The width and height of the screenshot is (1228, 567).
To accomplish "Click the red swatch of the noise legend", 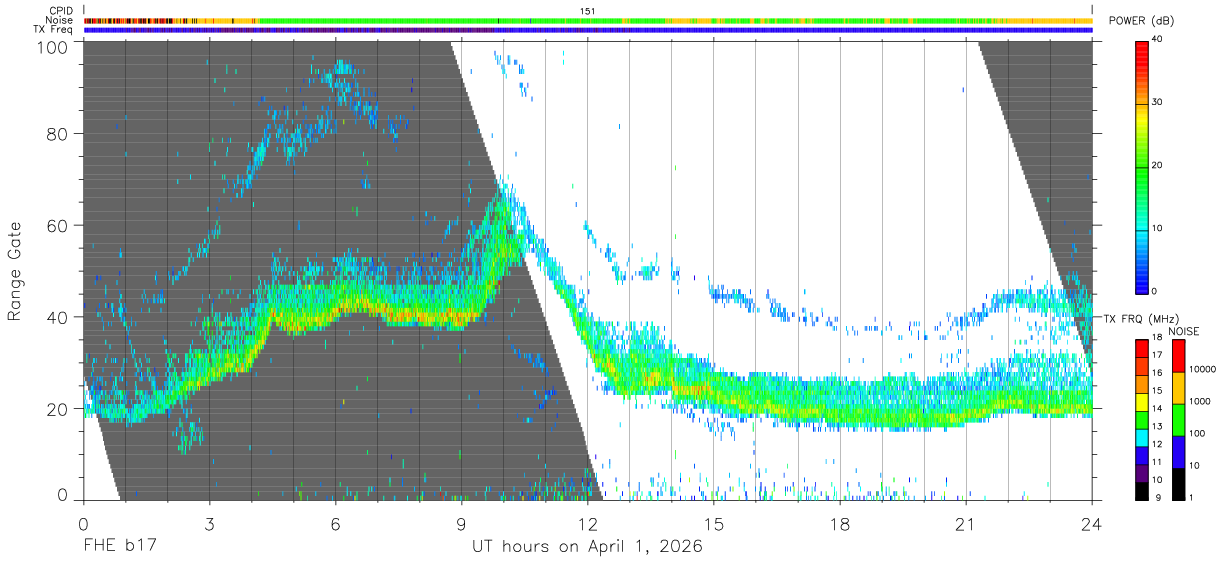I will pos(1179,356).
